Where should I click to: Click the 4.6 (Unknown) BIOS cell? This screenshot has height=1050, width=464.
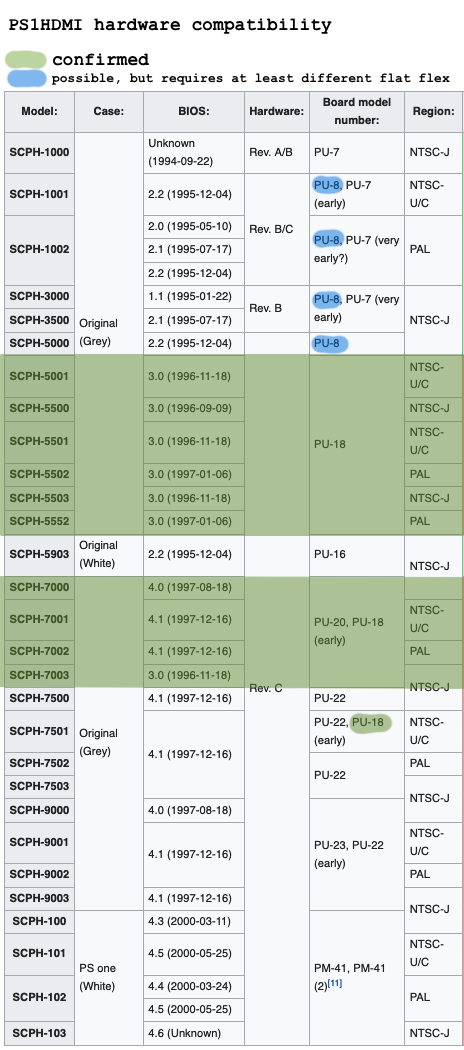[194, 1033]
